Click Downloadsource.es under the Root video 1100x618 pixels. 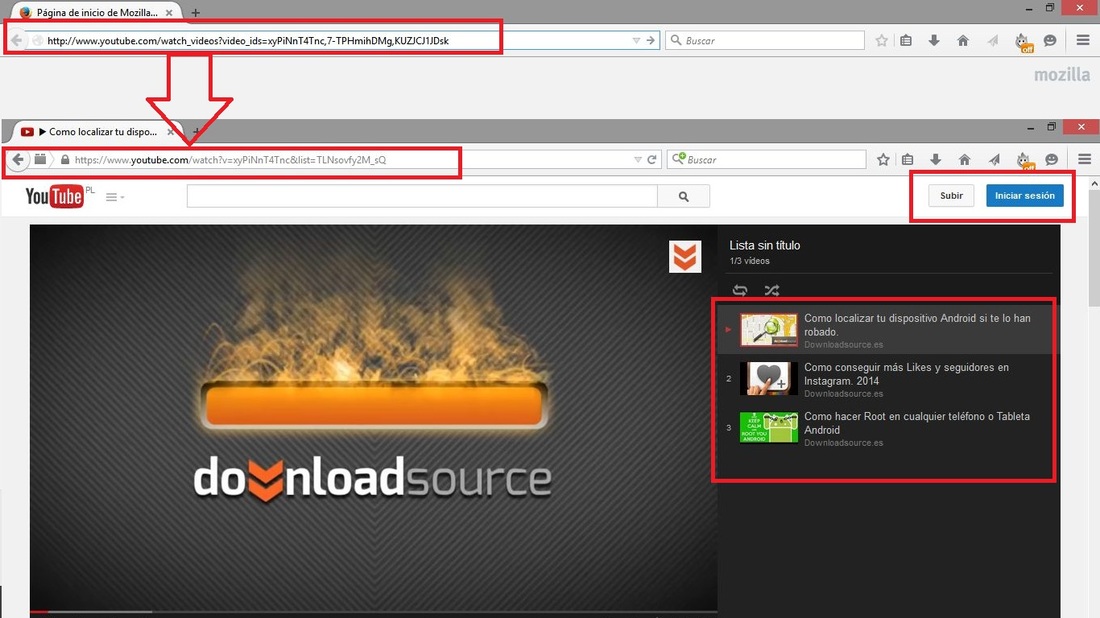pyautogui.click(x=843, y=443)
